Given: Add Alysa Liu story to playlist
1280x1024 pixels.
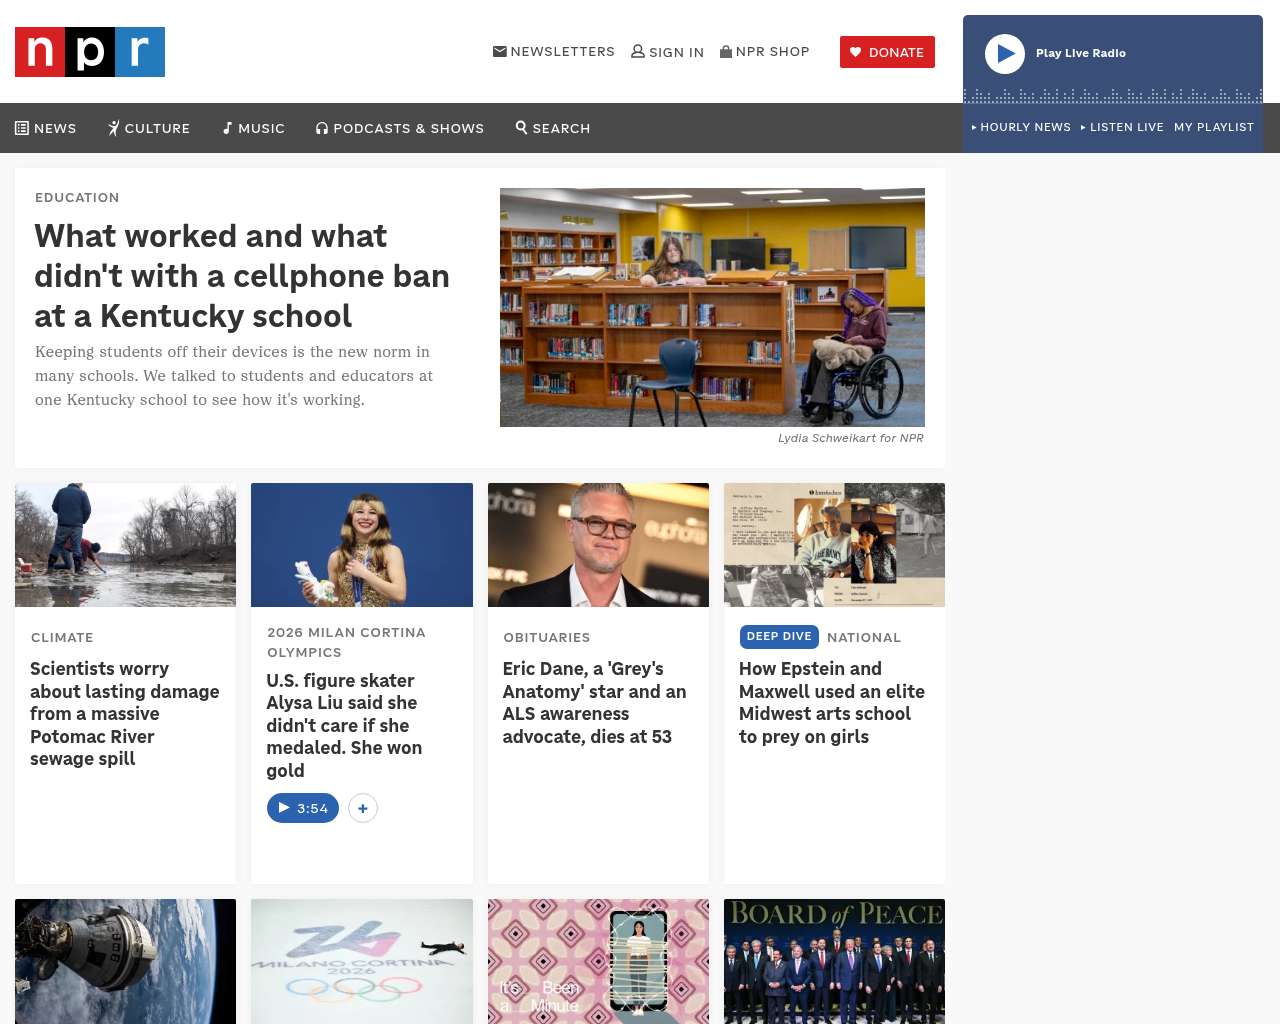Looking at the screenshot, I should [x=363, y=808].
